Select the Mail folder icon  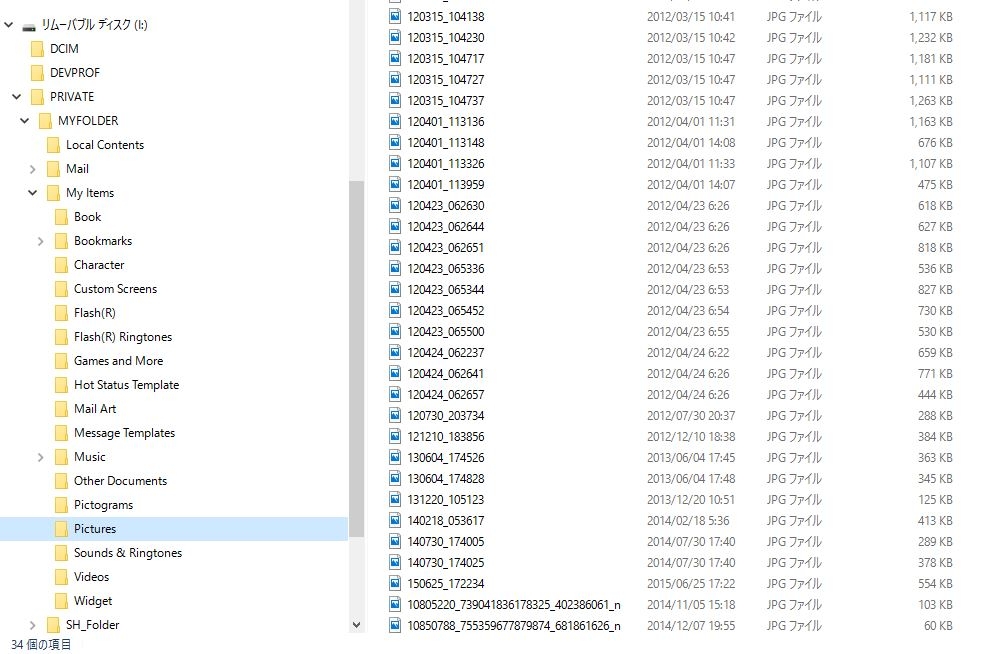coord(53,169)
